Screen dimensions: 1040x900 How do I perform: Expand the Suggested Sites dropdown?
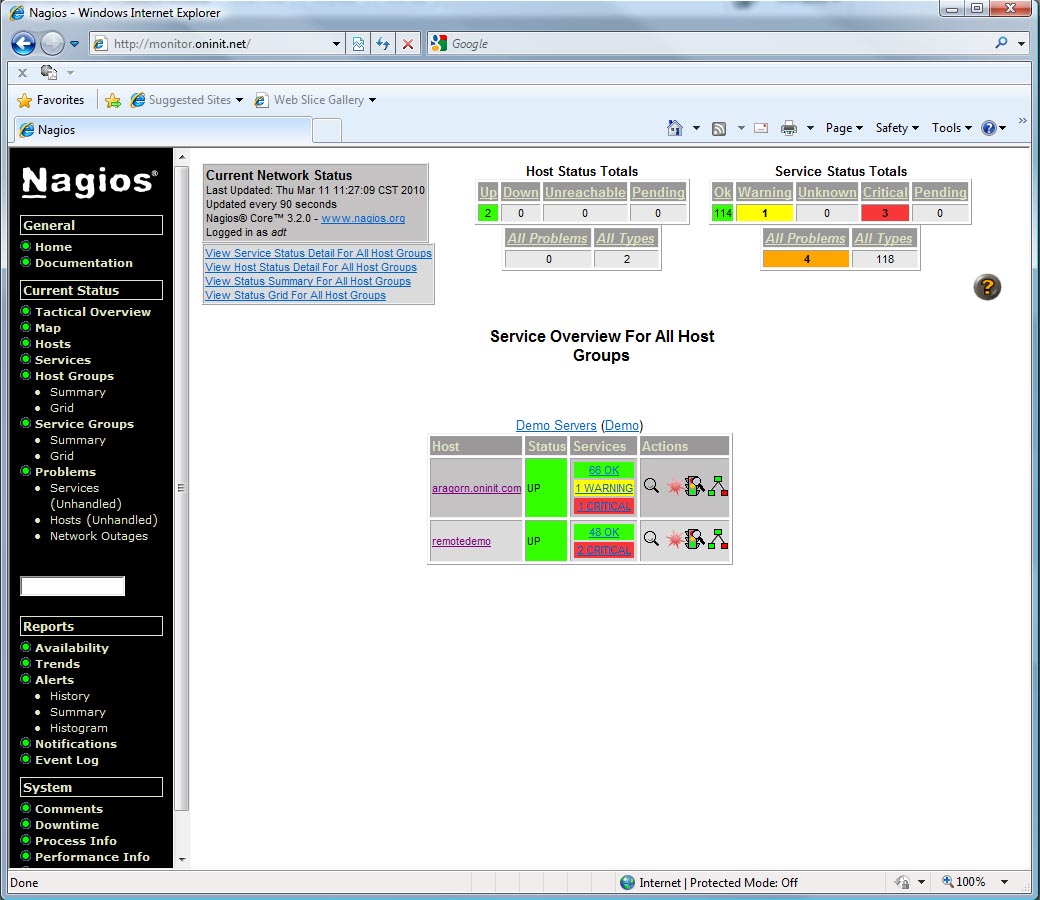pos(239,100)
